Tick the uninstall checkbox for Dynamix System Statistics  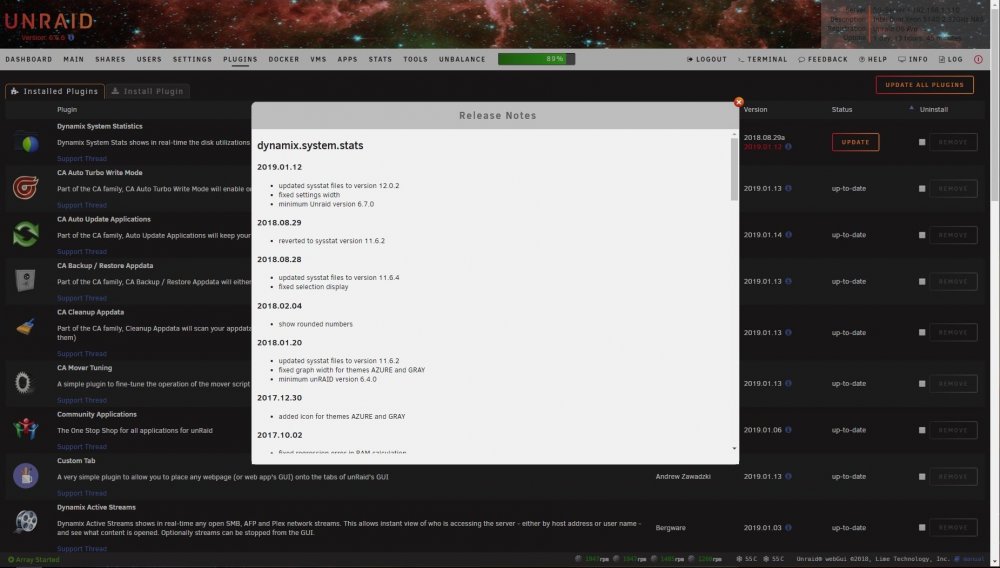tap(922, 142)
